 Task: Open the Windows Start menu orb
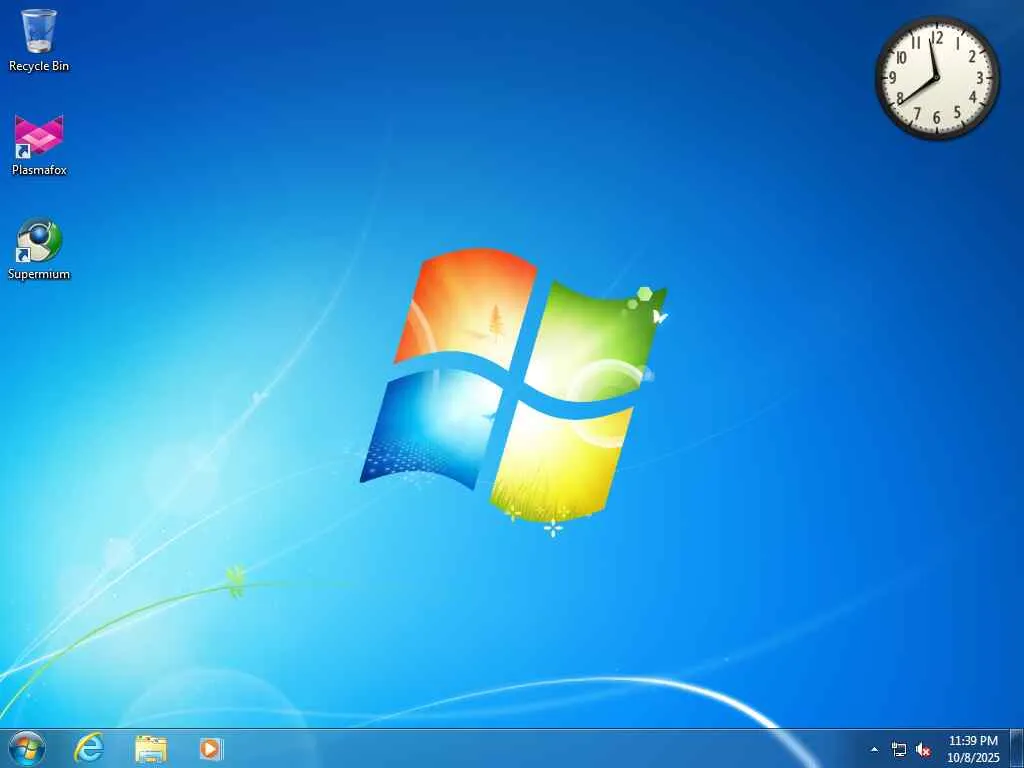click(27, 749)
